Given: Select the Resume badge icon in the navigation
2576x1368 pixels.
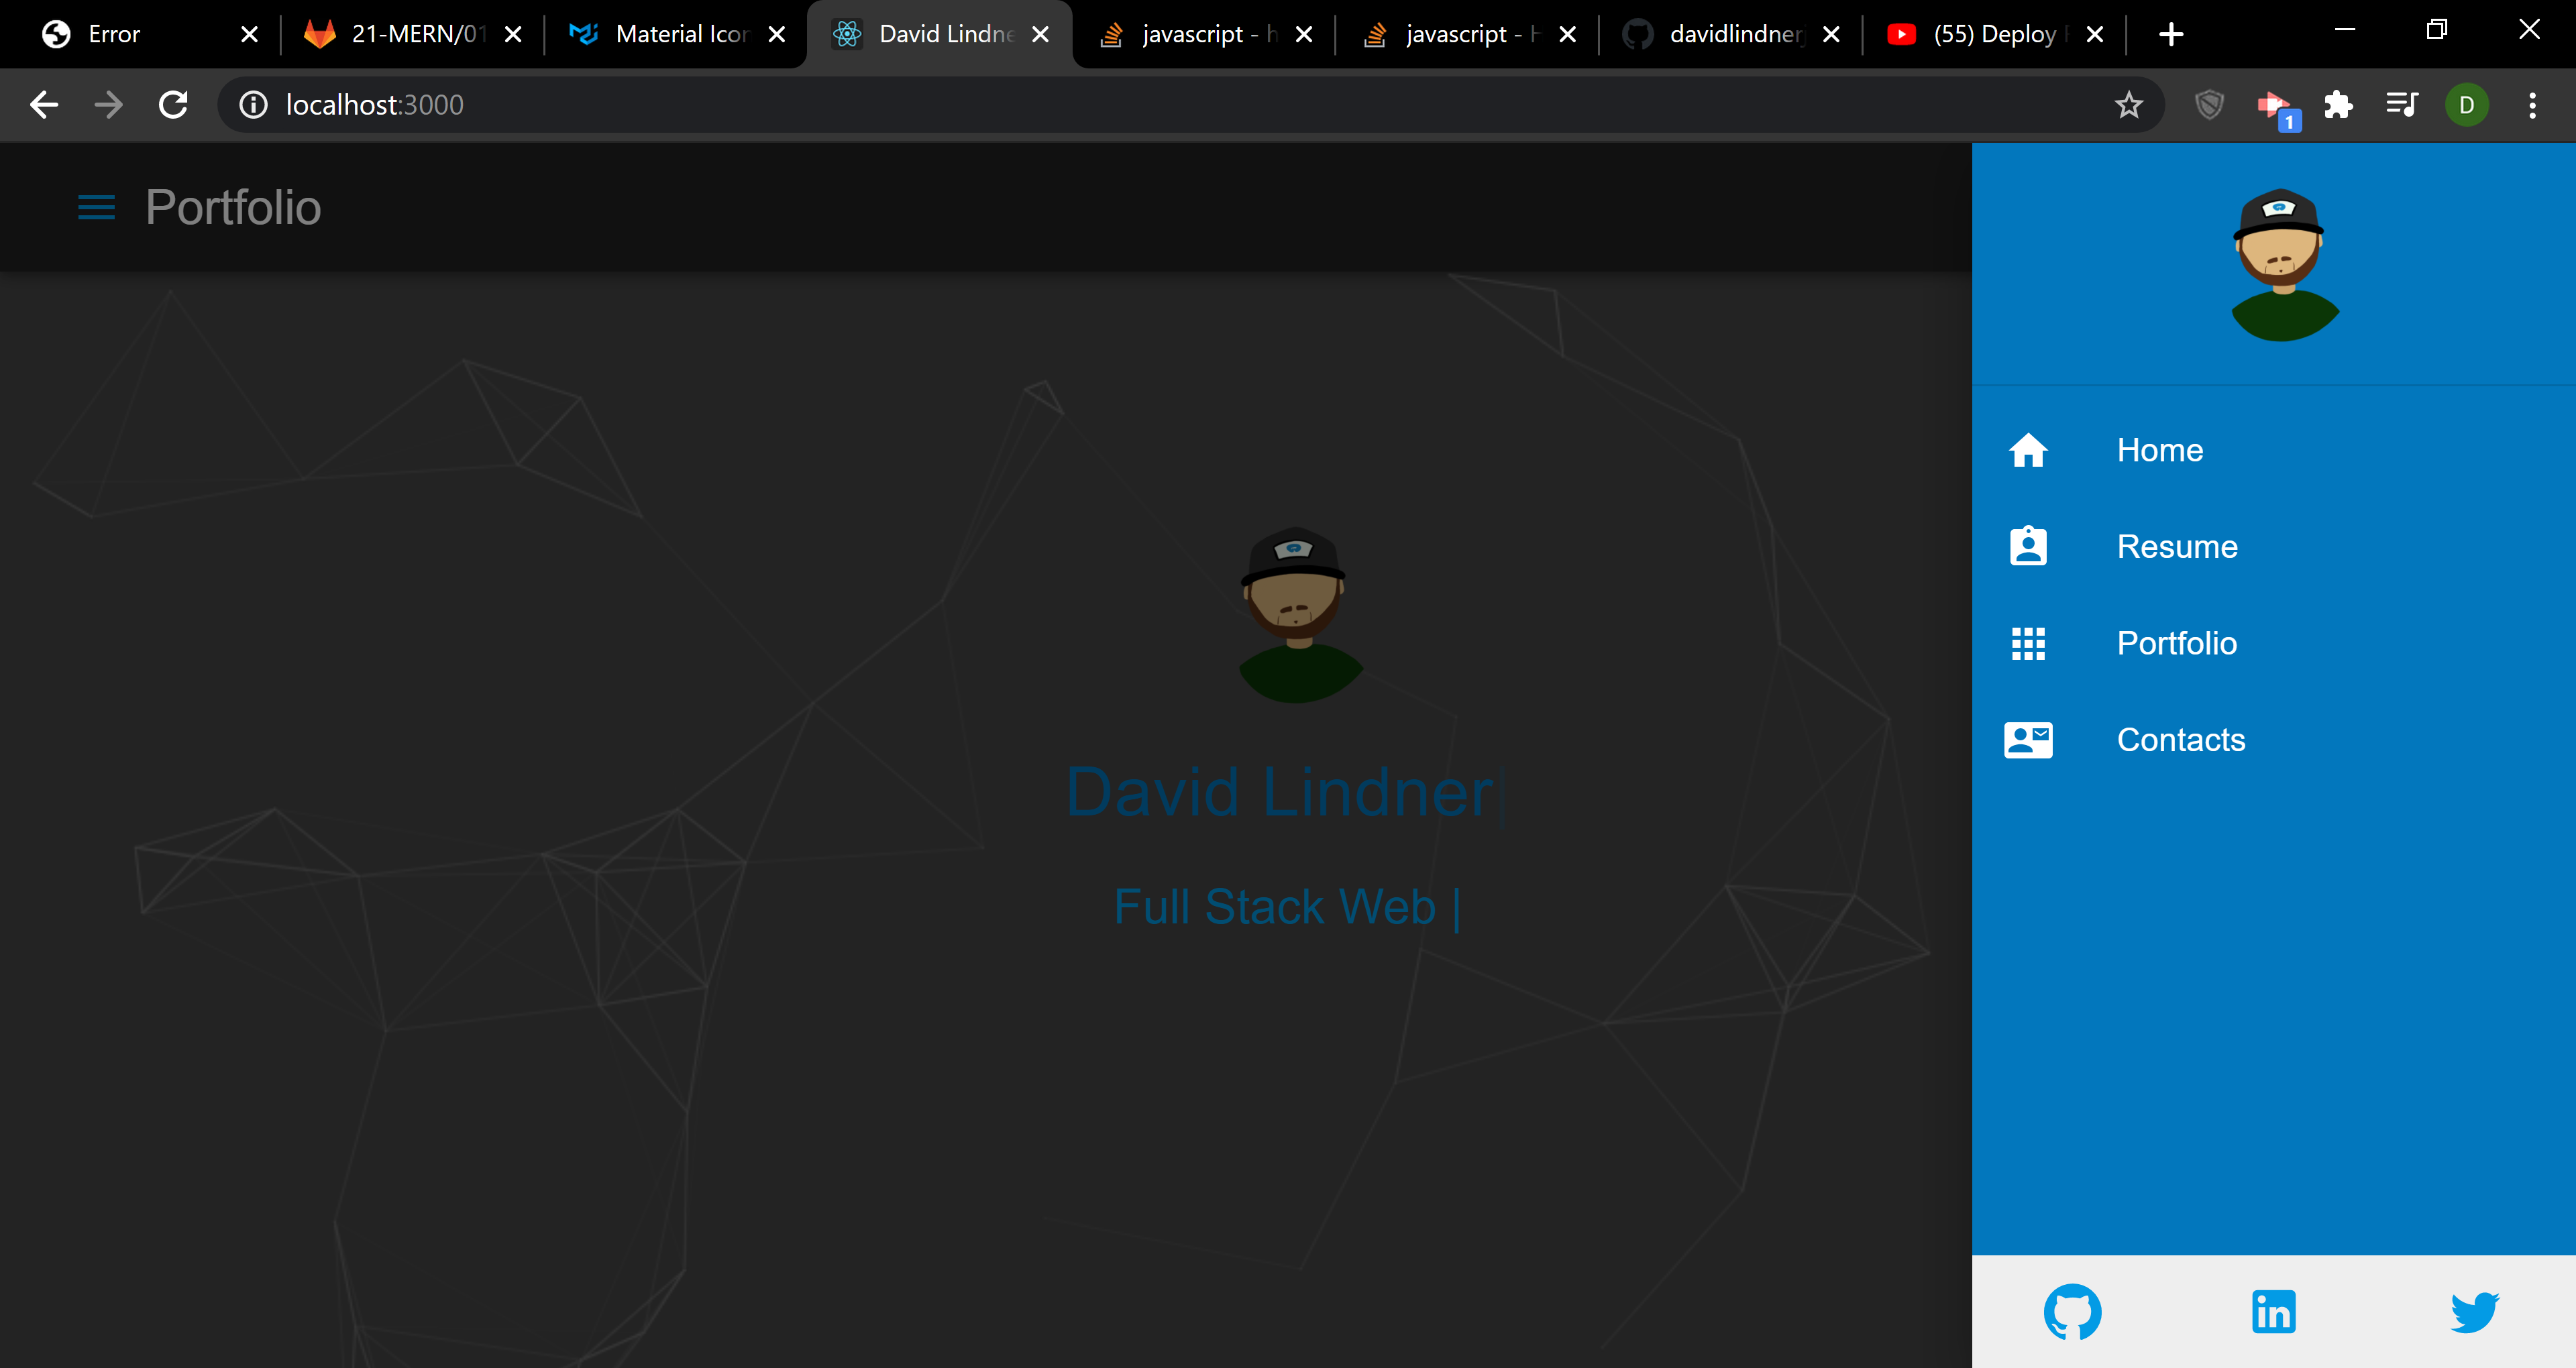Looking at the screenshot, I should (2029, 546).
